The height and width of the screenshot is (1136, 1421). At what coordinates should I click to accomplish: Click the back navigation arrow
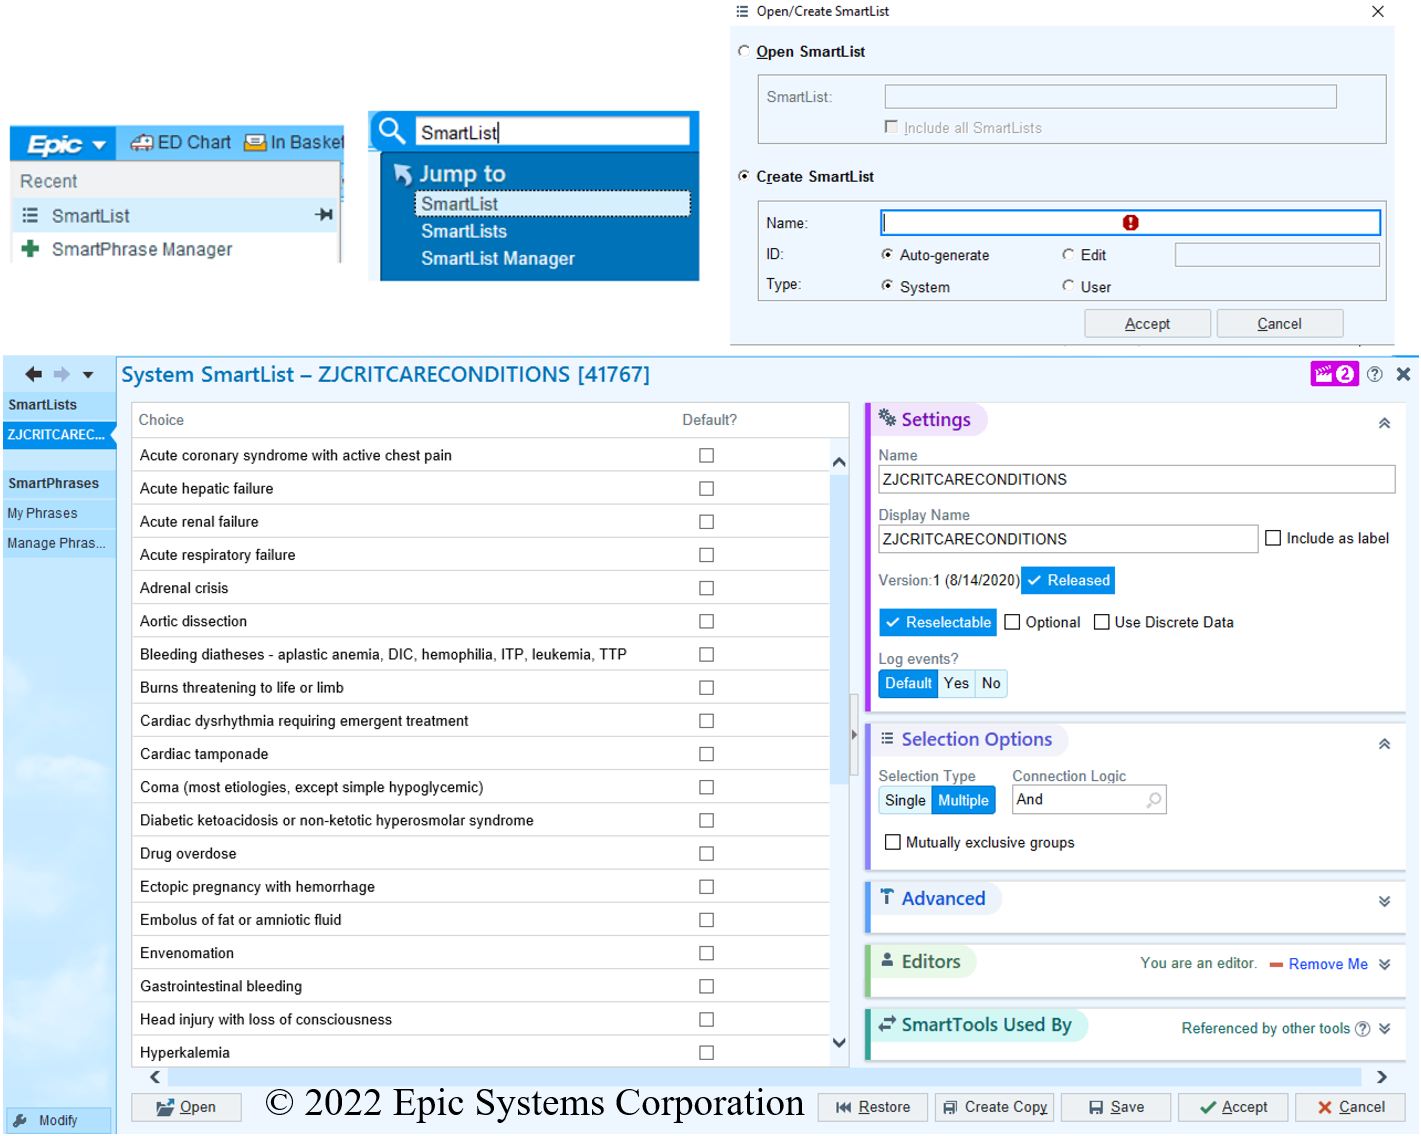tap(33, 374)
